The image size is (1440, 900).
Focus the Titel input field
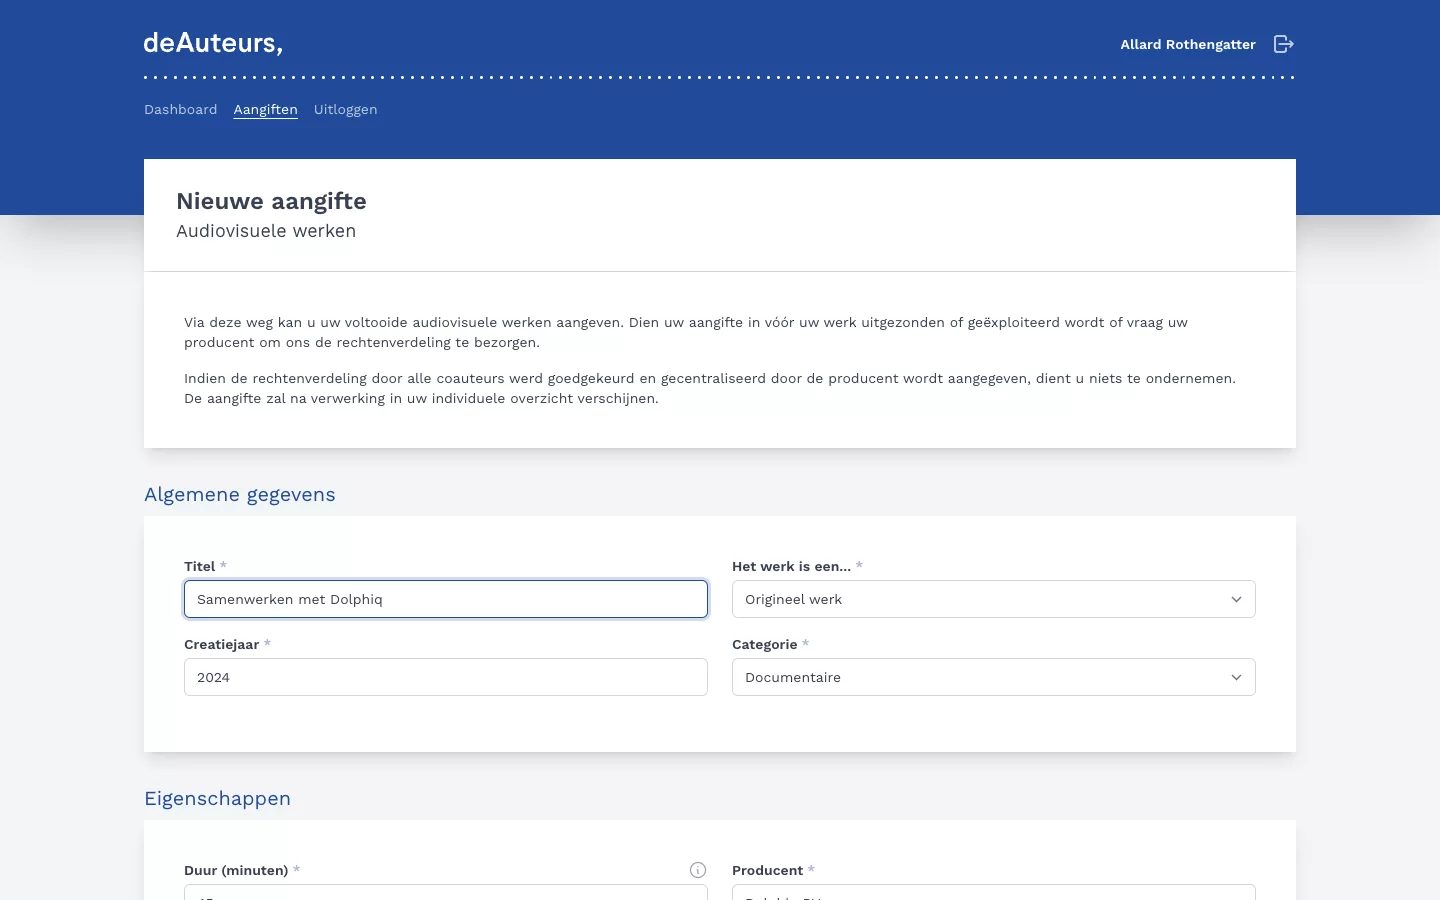click(x=445, y=599)
